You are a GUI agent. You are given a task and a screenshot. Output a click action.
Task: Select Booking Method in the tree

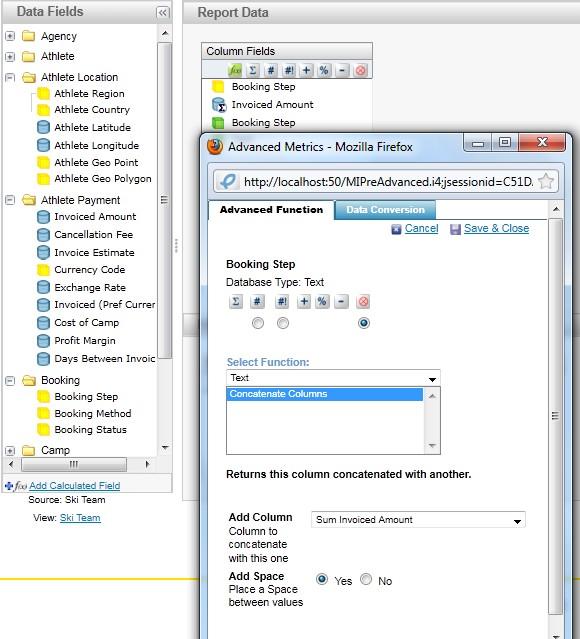(93, 414)
